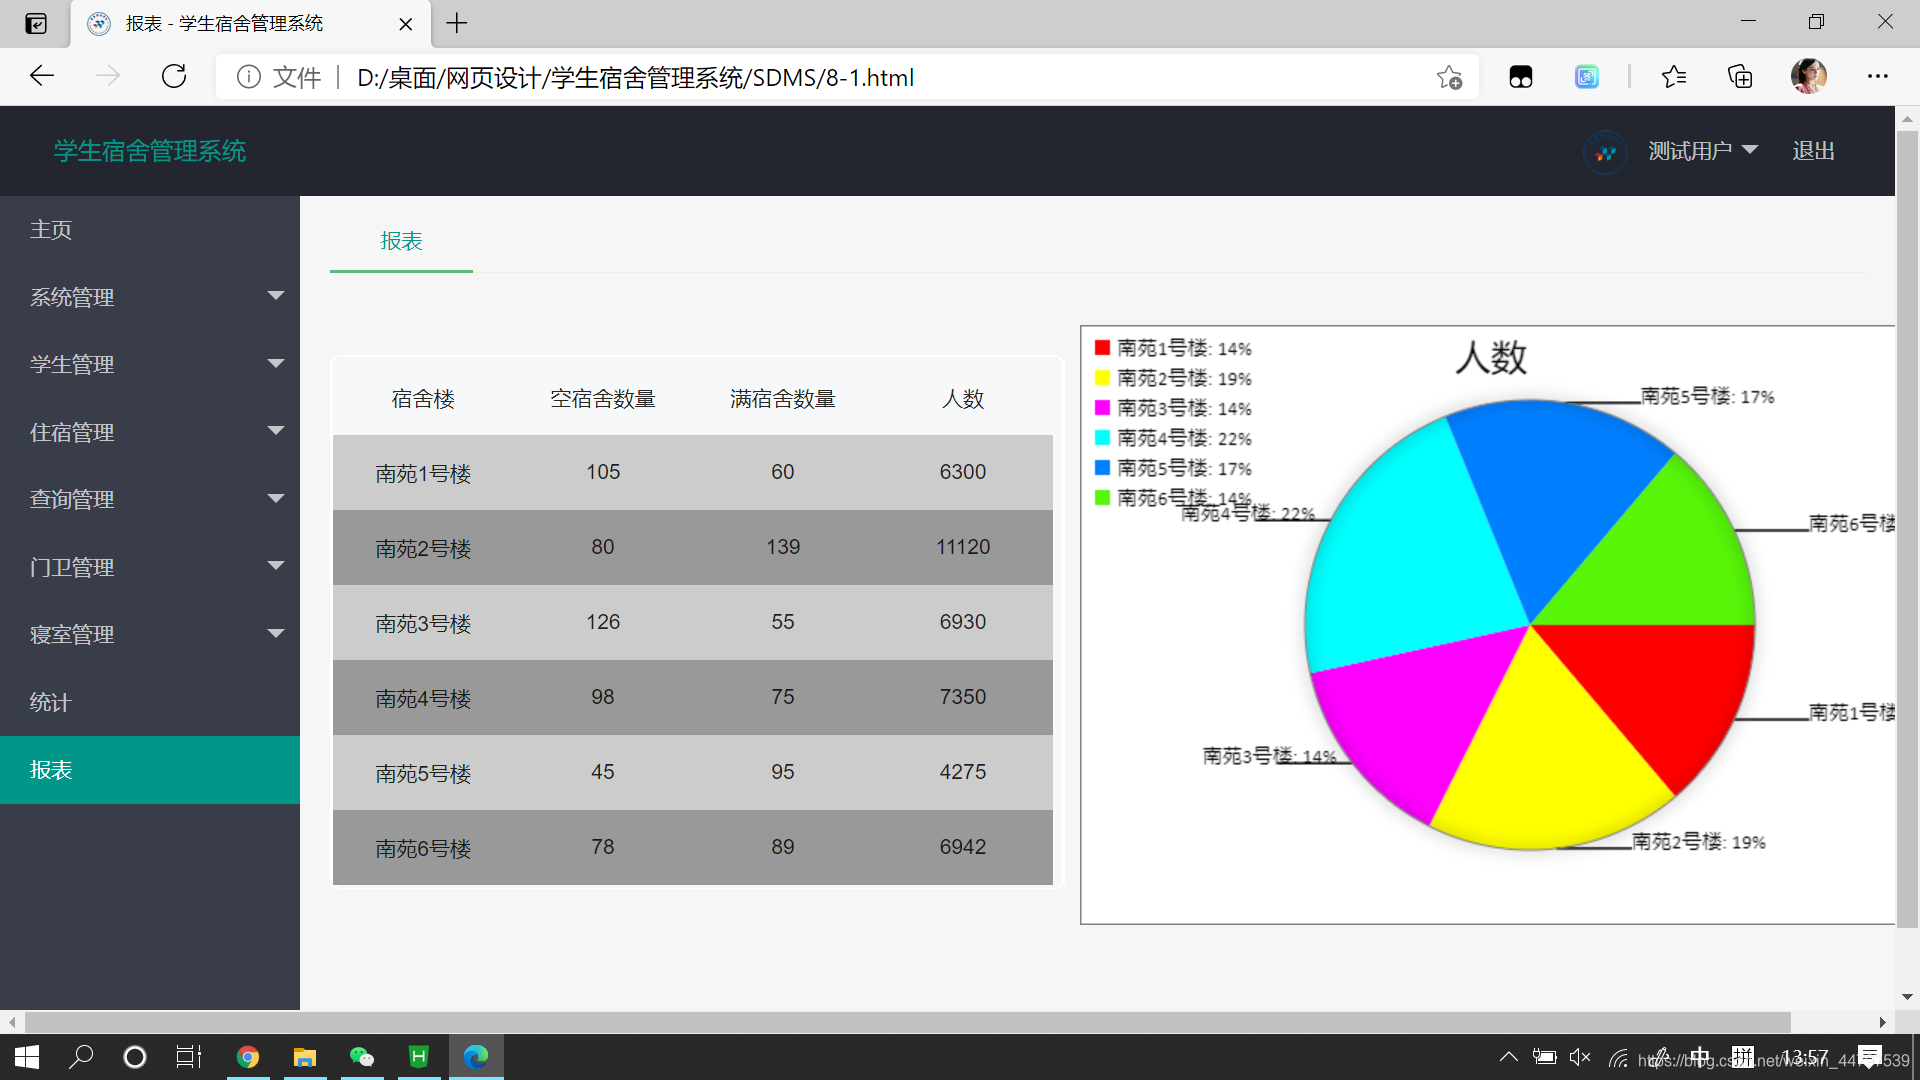Image resolution: width=1920 pixels, height=1080 pixels.
Task: Toggle the 南苑2号楼 yellow legend entry
Action: click(1172, 378)
